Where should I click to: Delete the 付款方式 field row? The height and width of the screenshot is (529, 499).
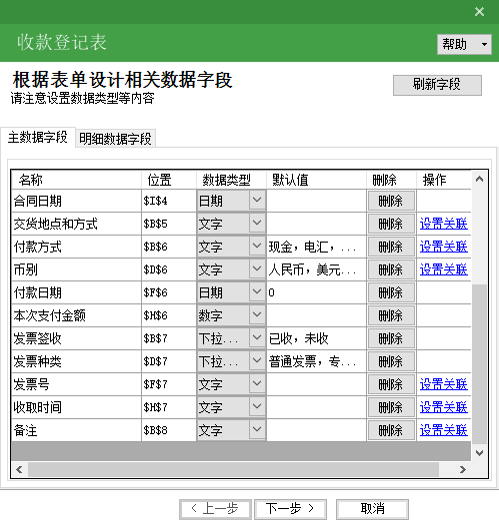pyautogui.click(x=391, y=247)
